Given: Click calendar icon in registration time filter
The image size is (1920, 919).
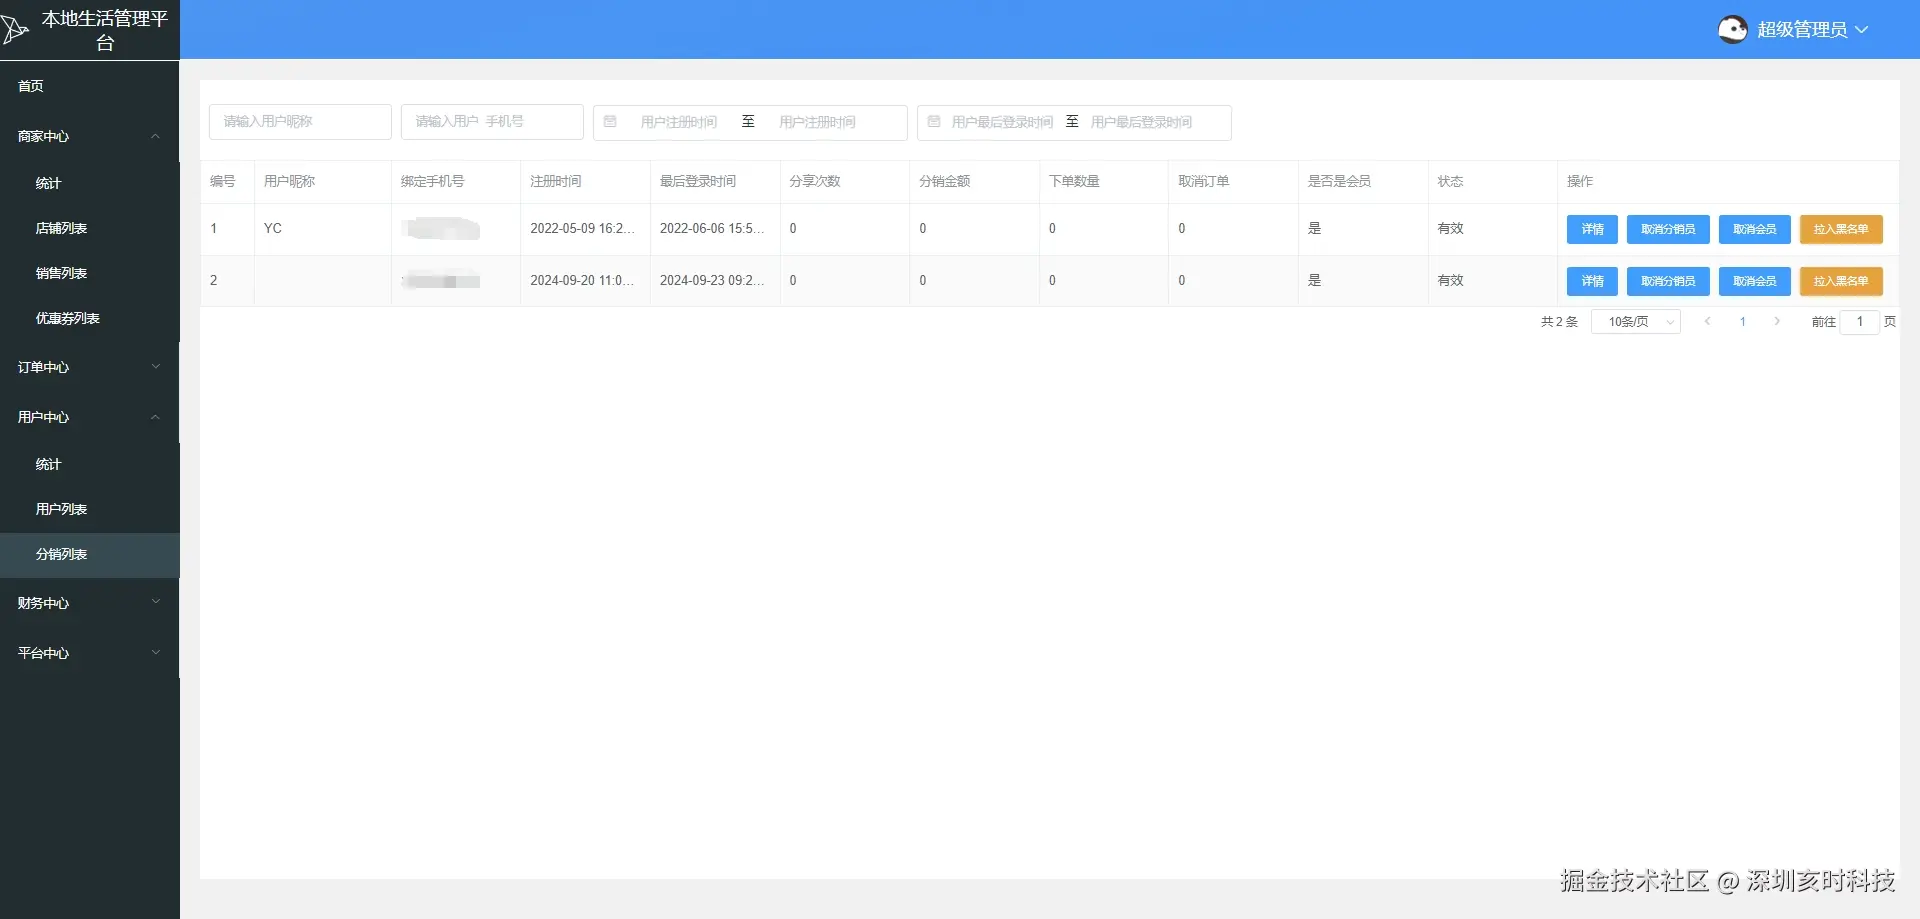Looking at the screenshot, I should [x=610, y=122].
